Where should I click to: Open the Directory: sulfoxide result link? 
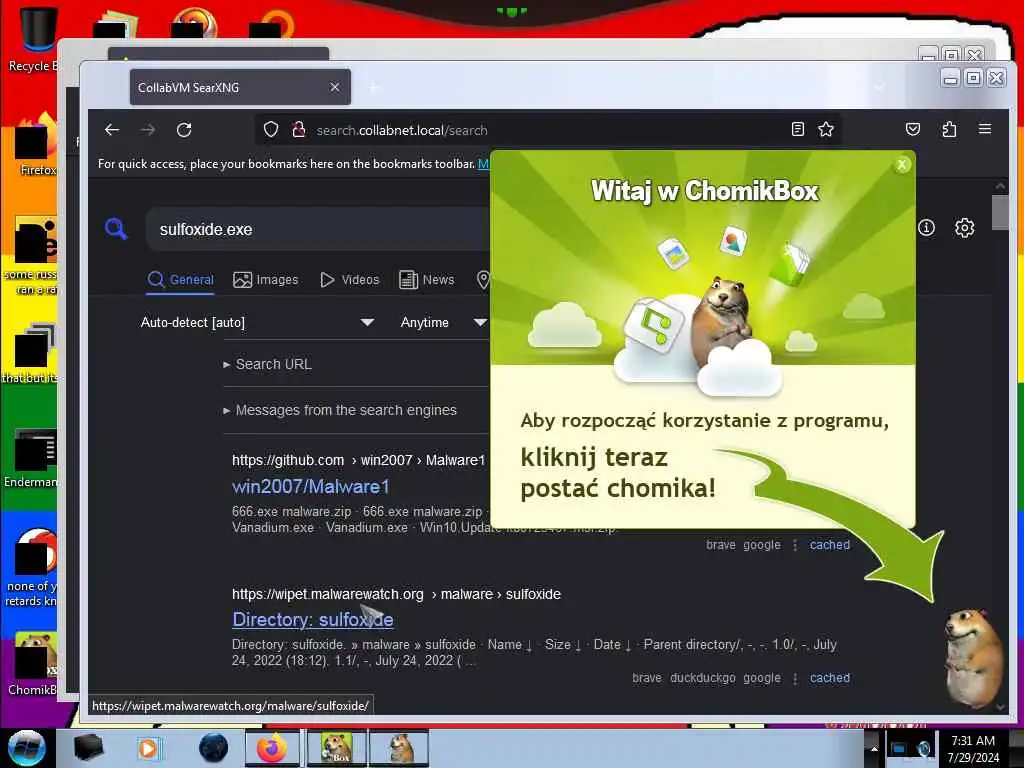(313, 619)
